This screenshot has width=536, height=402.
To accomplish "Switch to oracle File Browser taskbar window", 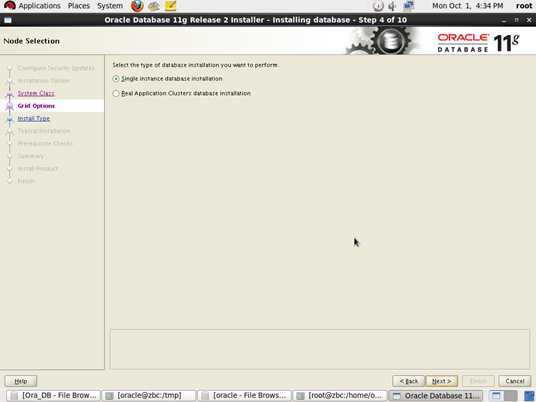I will pos(244,396).
